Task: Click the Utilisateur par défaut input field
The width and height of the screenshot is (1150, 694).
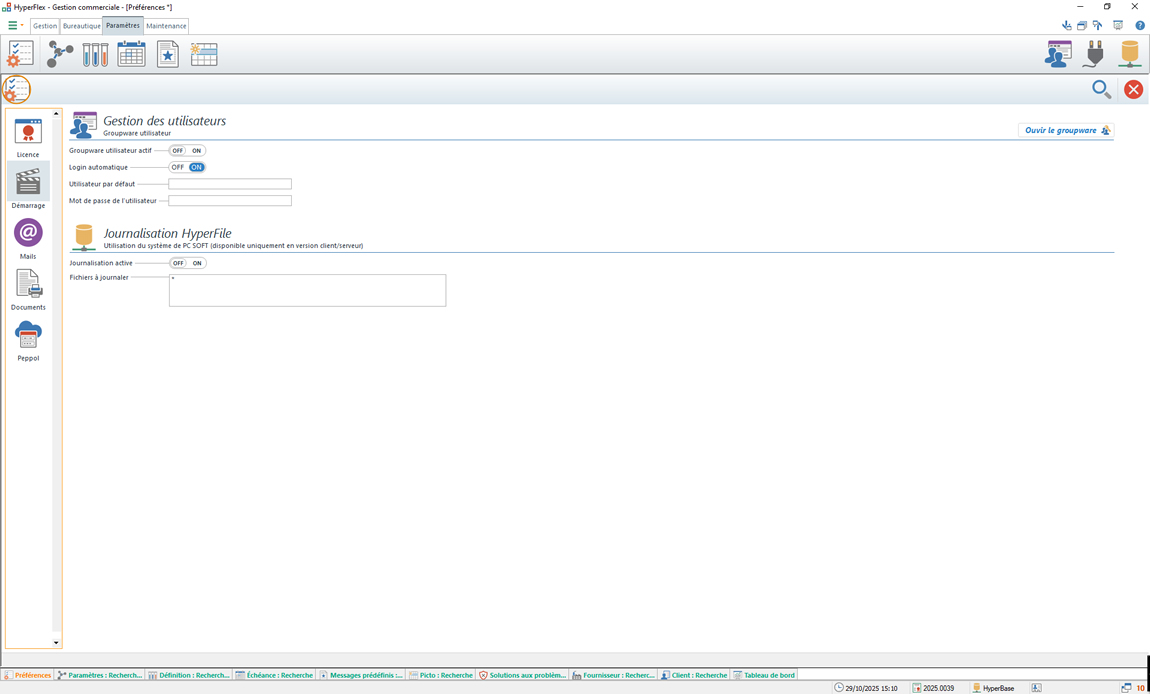Action: tap(230, 184)
